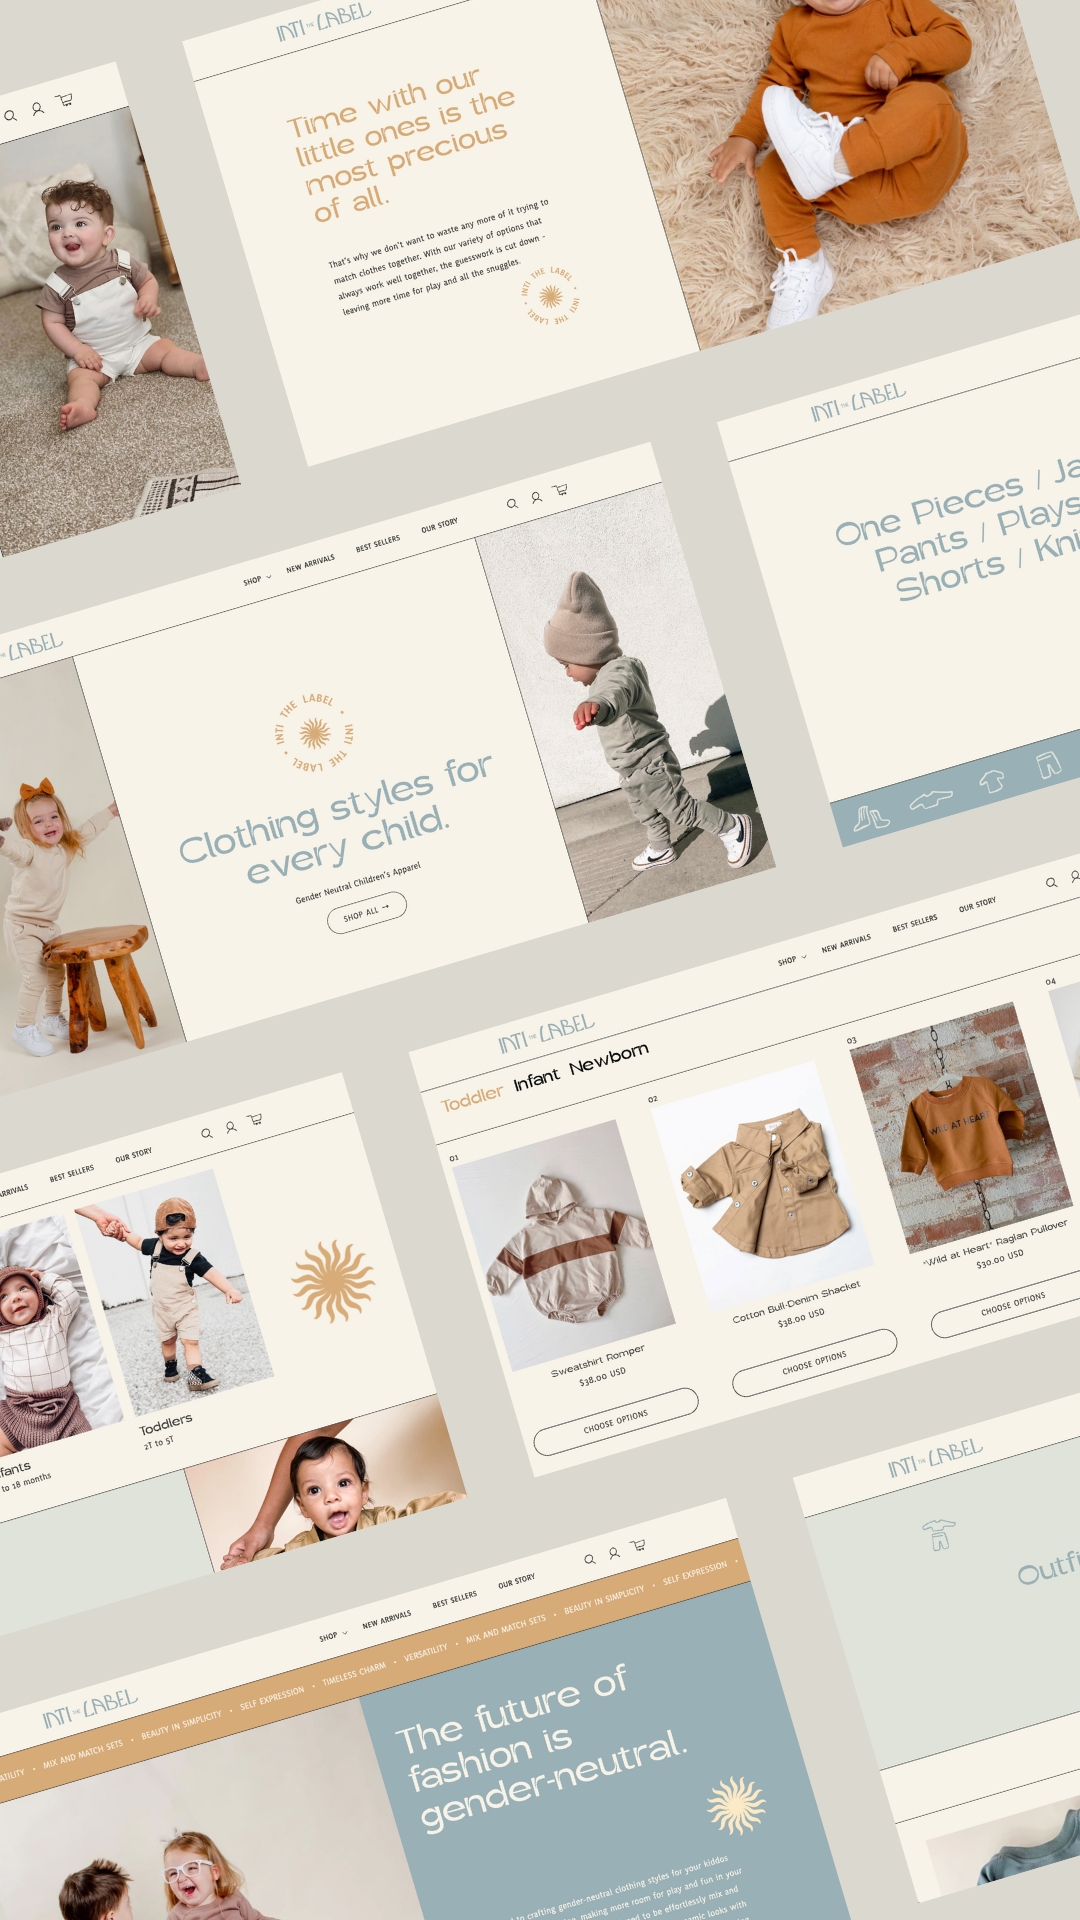Open OUR STORY on the 'future of fashion' page
The height and width of the screenshot is (1920, 1080).
(x=517, y=1582)
